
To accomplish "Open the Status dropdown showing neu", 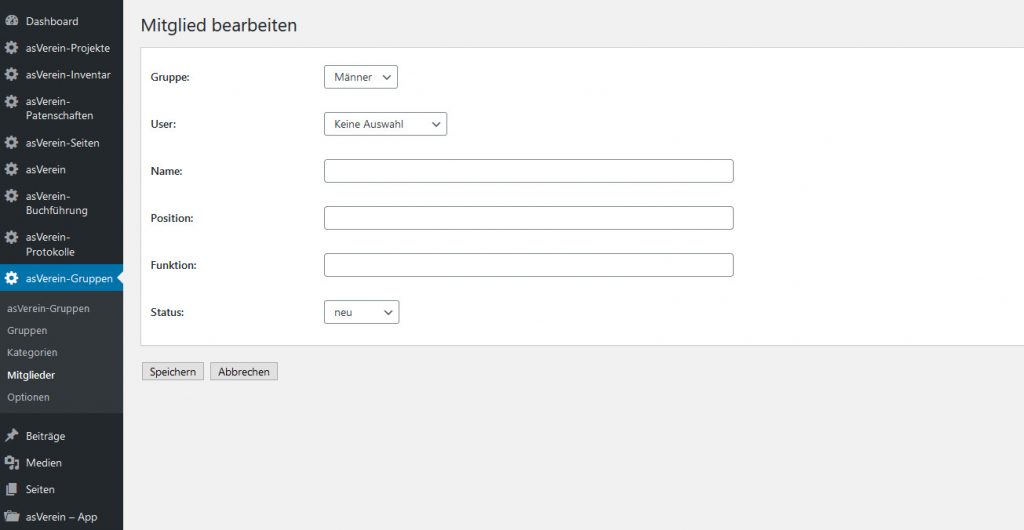I will (x=361, y=312).
